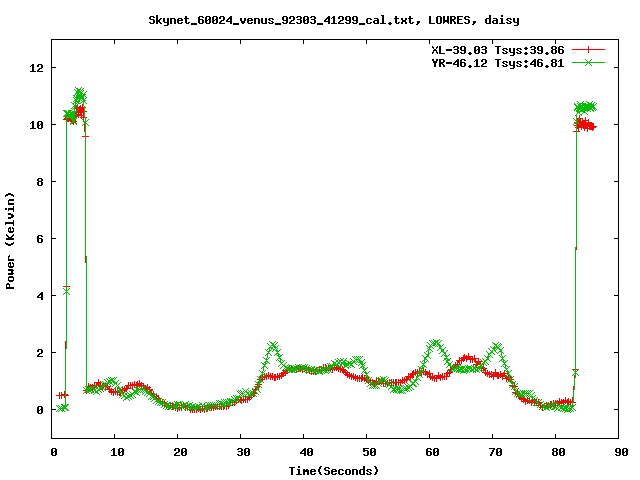Click the y-axis tick label 10
The width and height of the screenshot is (640, 480).
tap(37, 125)
